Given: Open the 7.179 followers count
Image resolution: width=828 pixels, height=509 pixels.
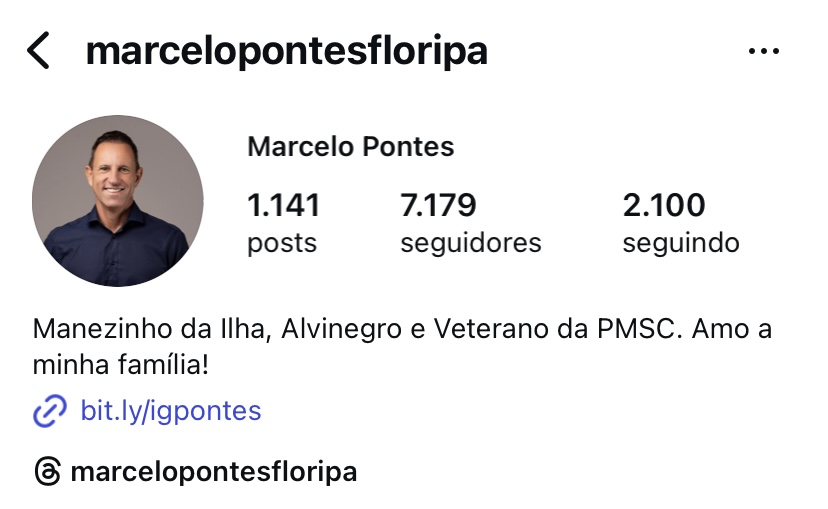Looking at the screenshot, I should (438, 205).
